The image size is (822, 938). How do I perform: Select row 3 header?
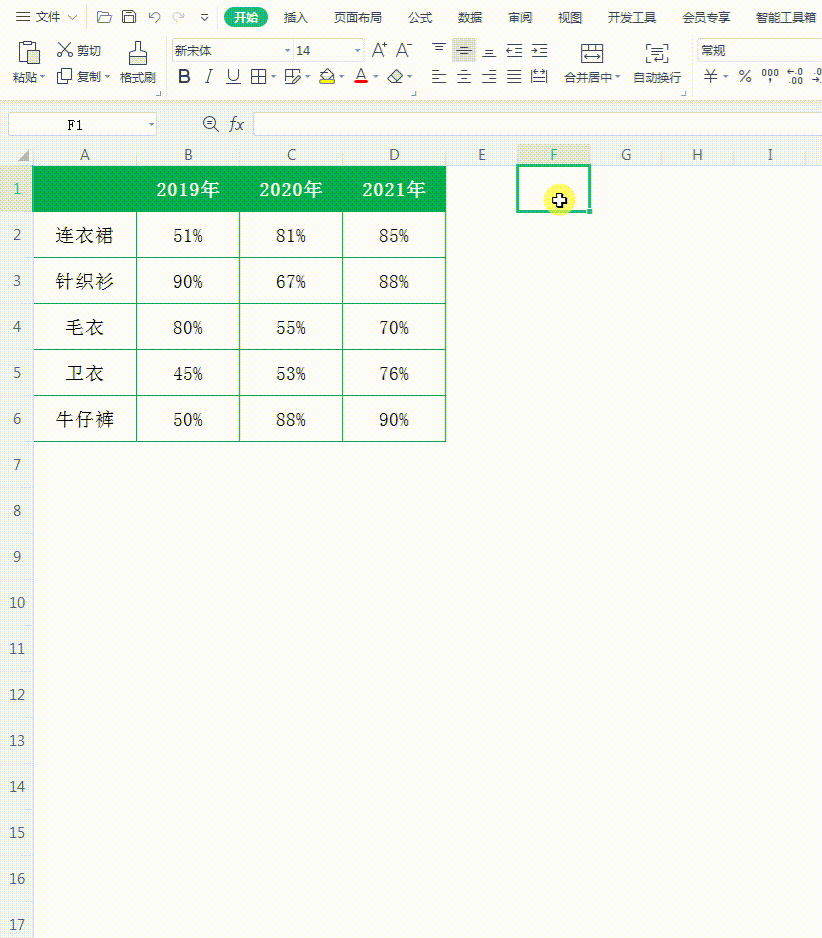pyautogui.click(x=17, y=281)
